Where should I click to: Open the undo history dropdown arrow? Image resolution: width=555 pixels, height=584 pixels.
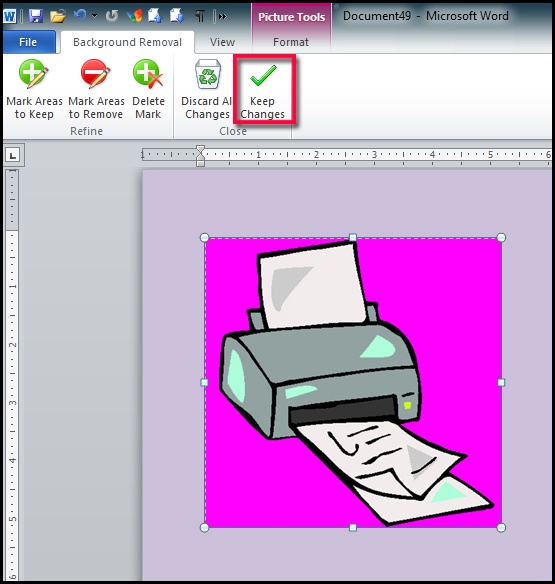[94, 16]
